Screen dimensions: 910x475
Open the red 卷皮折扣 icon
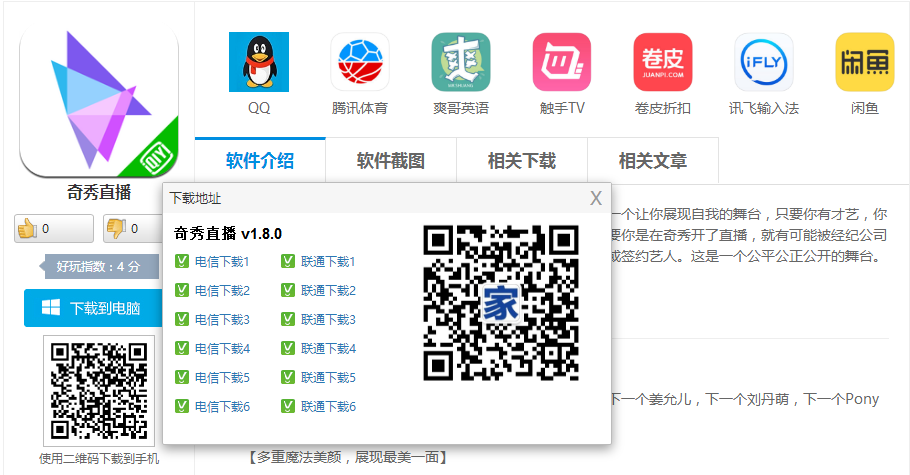663,62
